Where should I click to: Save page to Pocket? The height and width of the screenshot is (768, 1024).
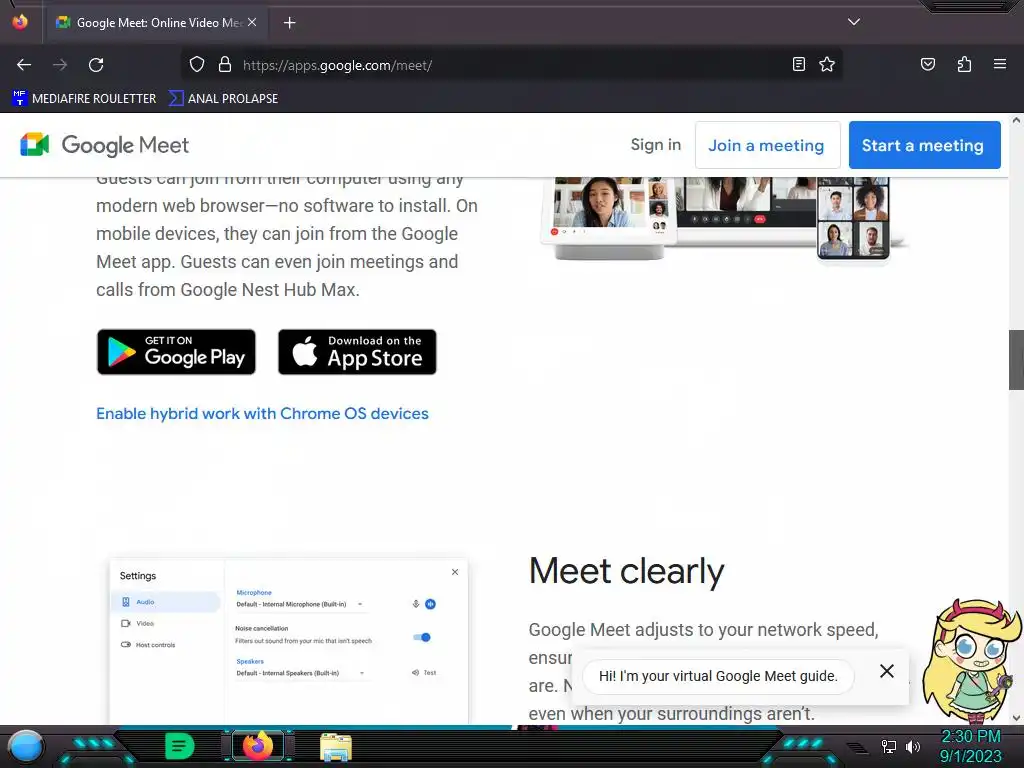pos(927,64)
